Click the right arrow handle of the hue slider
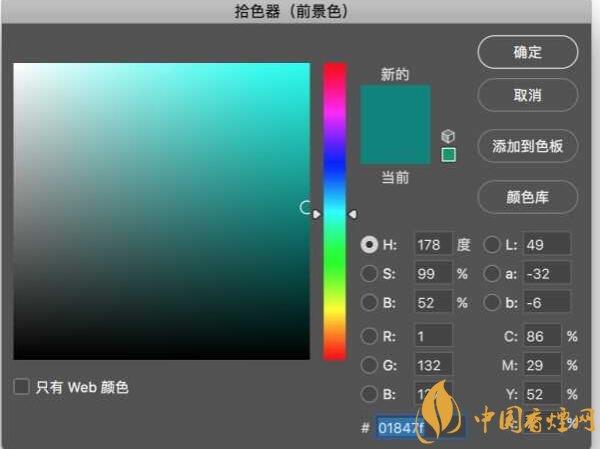Screen dimensions: 600x449 click(x=352, y=214)
